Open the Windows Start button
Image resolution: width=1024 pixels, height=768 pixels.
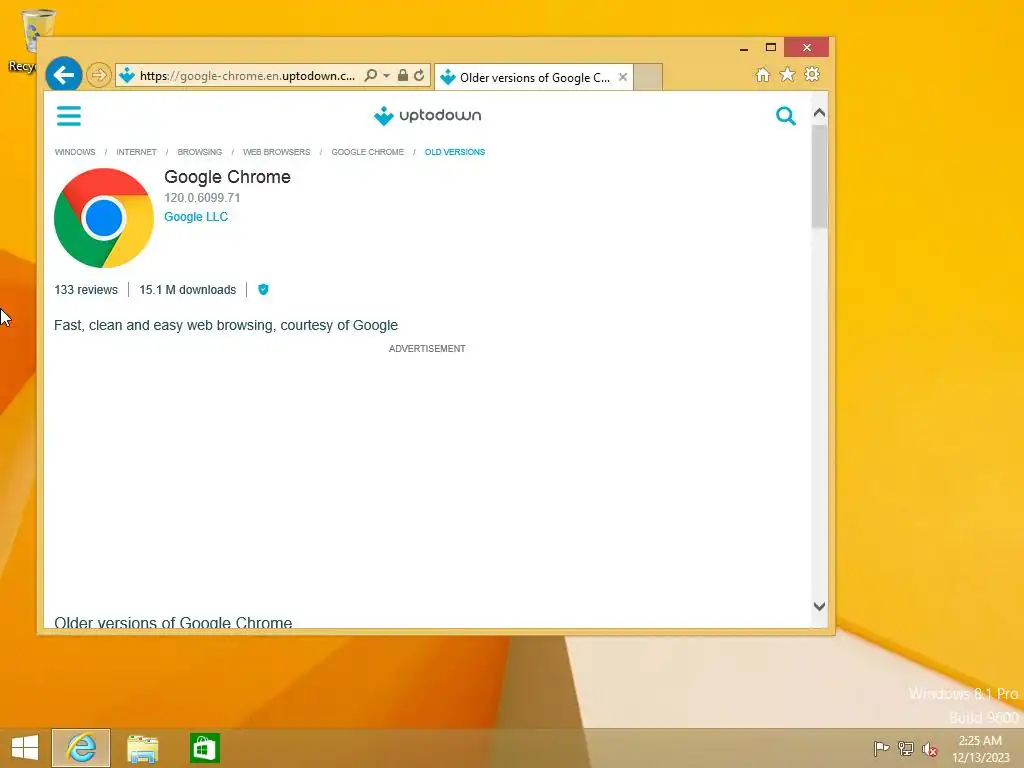pyautogui.click(x=25, y=748)
